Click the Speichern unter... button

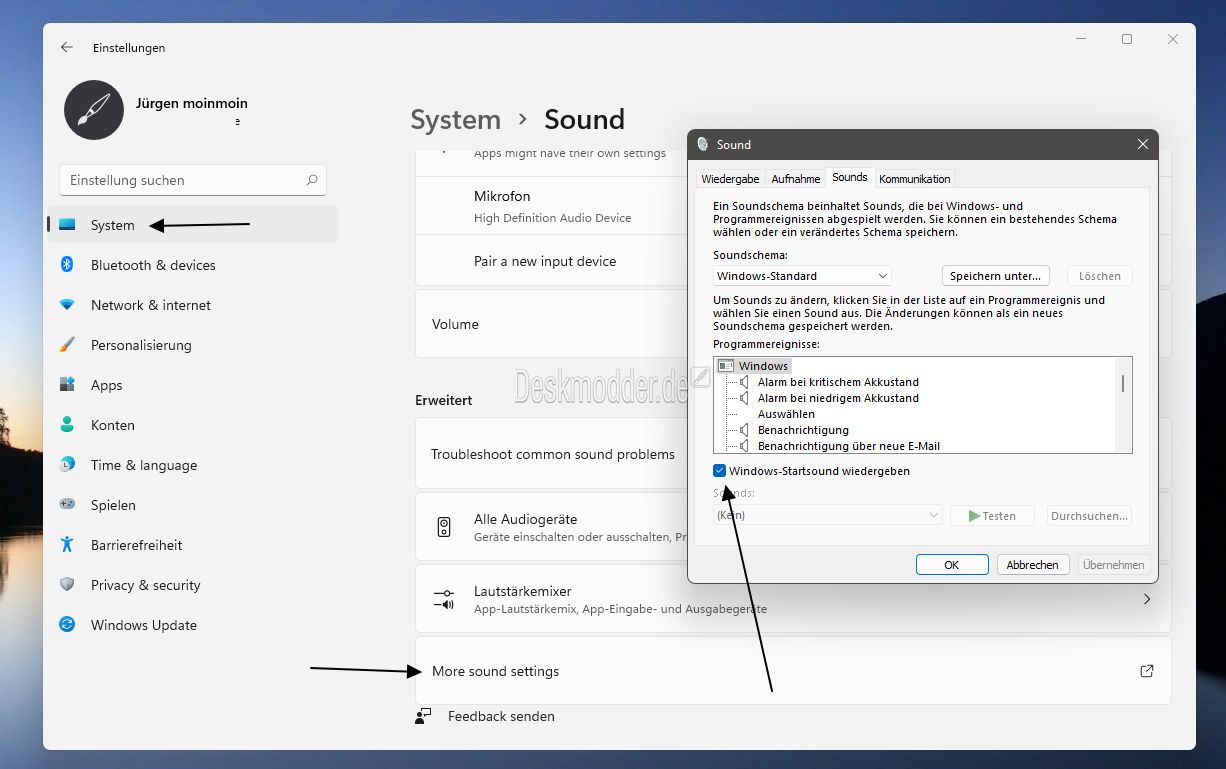pyautogui.click(x=996, y=276)
